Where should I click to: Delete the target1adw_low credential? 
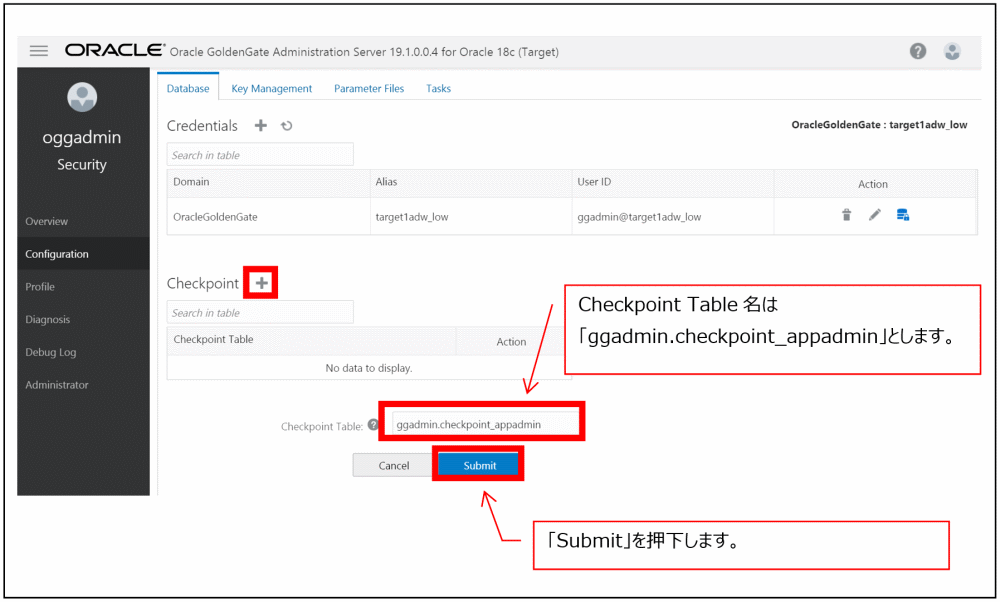coord(846,215)
